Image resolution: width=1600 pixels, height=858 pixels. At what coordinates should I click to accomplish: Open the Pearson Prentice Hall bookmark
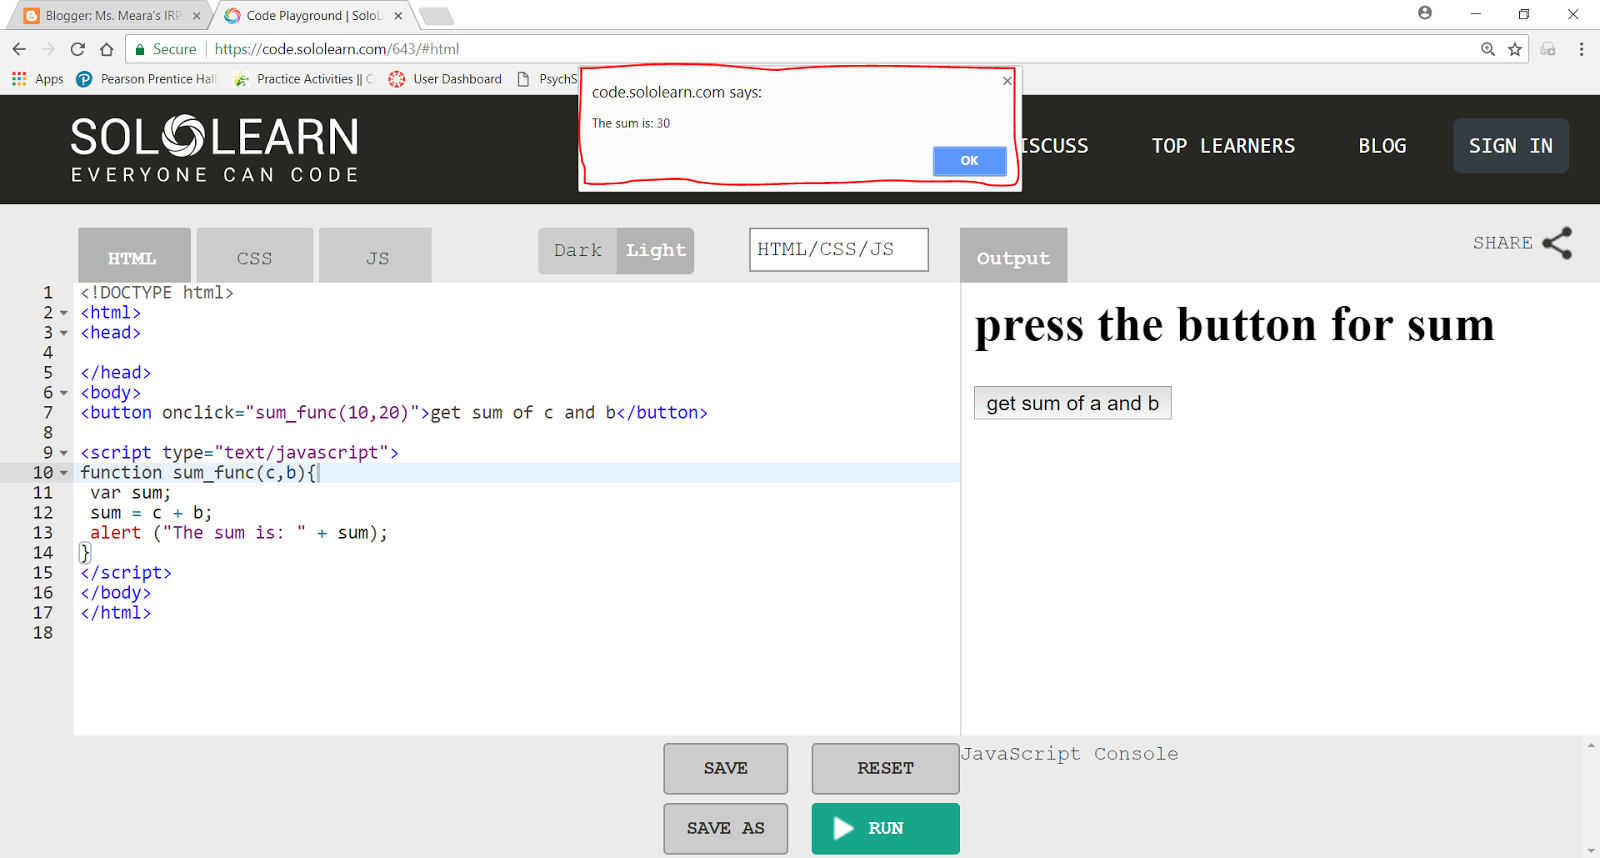(147, 79)
